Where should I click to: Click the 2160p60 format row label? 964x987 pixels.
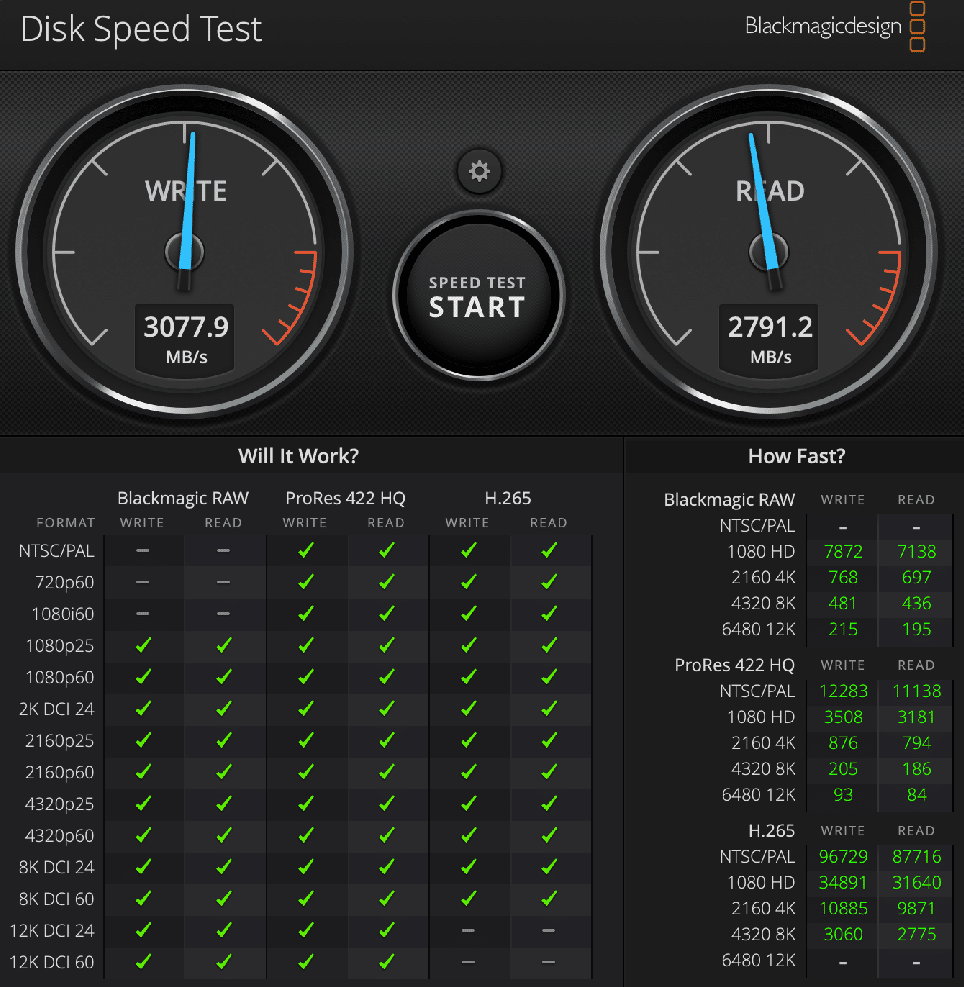pyautogui.click(x=59, y=772)
